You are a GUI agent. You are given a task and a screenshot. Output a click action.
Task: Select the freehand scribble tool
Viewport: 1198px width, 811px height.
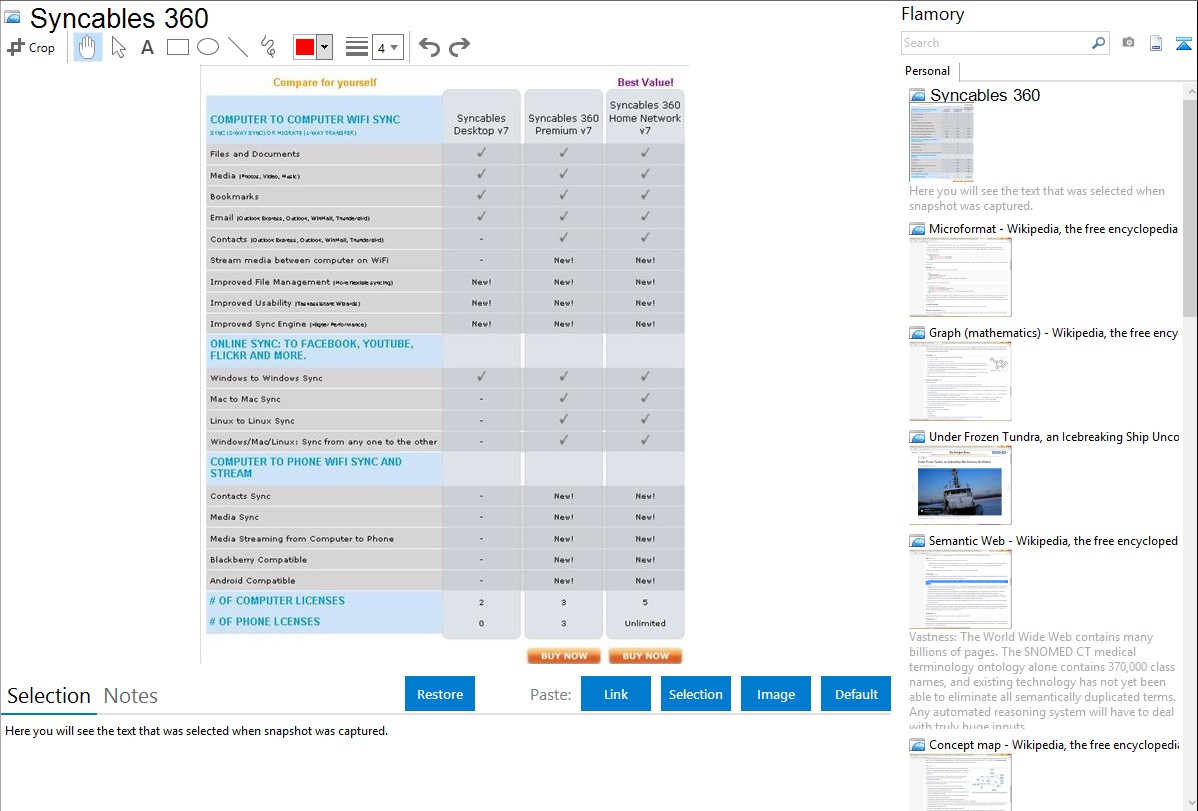(x=268, y=47)
